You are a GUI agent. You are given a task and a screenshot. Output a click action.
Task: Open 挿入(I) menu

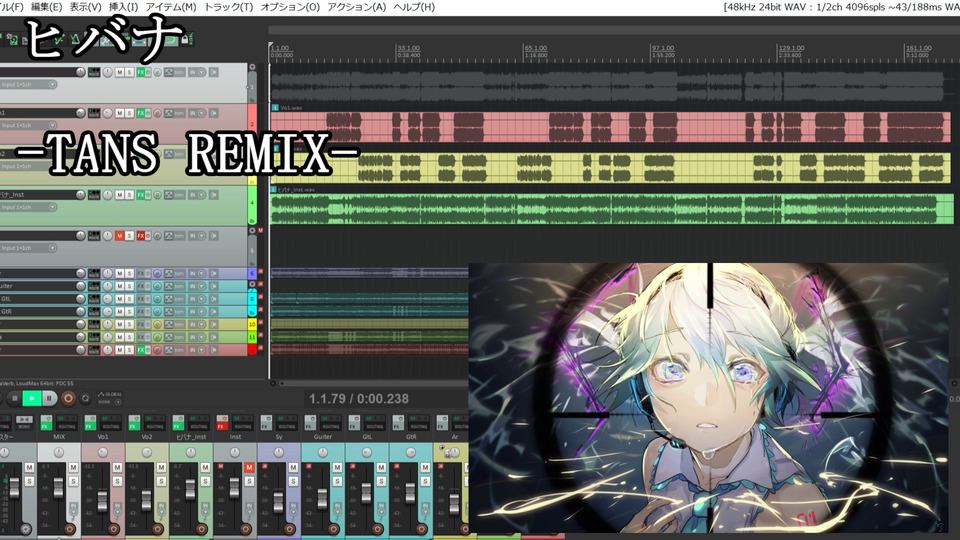123,7
